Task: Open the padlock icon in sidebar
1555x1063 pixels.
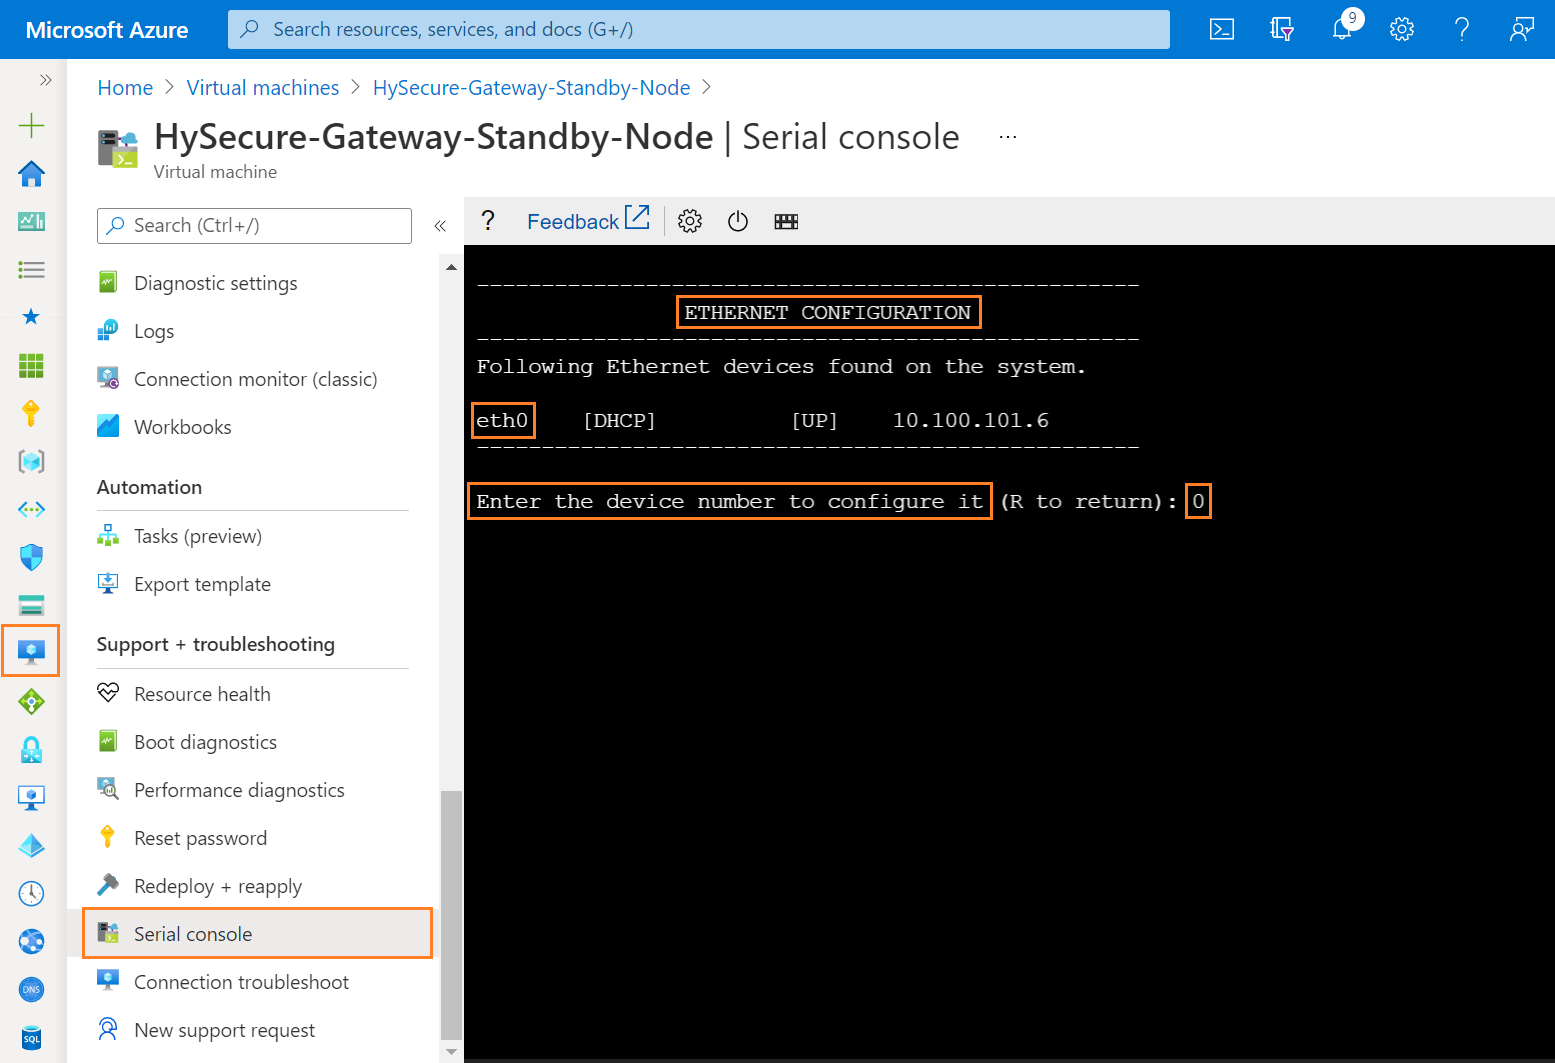Action: (x=32, y=750)
